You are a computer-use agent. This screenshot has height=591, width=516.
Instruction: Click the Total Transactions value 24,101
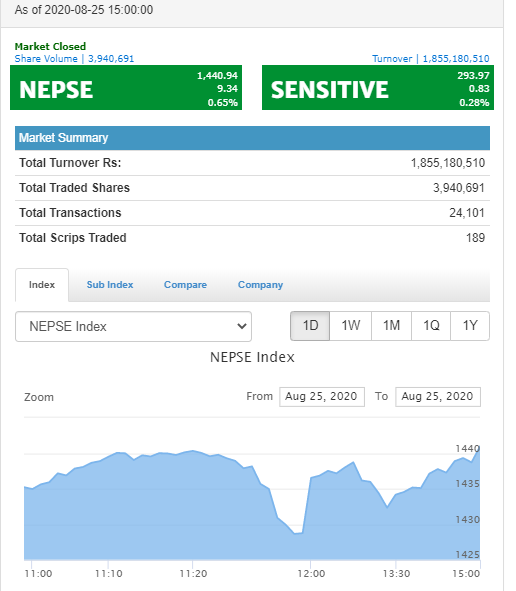[x=467, y=213]
